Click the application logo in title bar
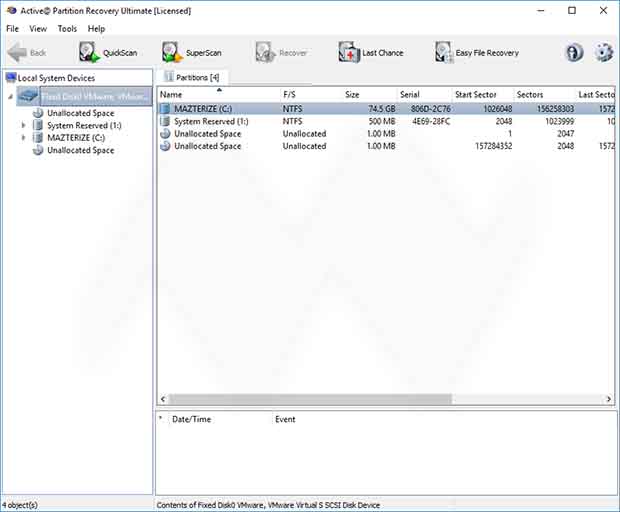The height and width of the screenshot is (512, 620). [x=11, y=11]
